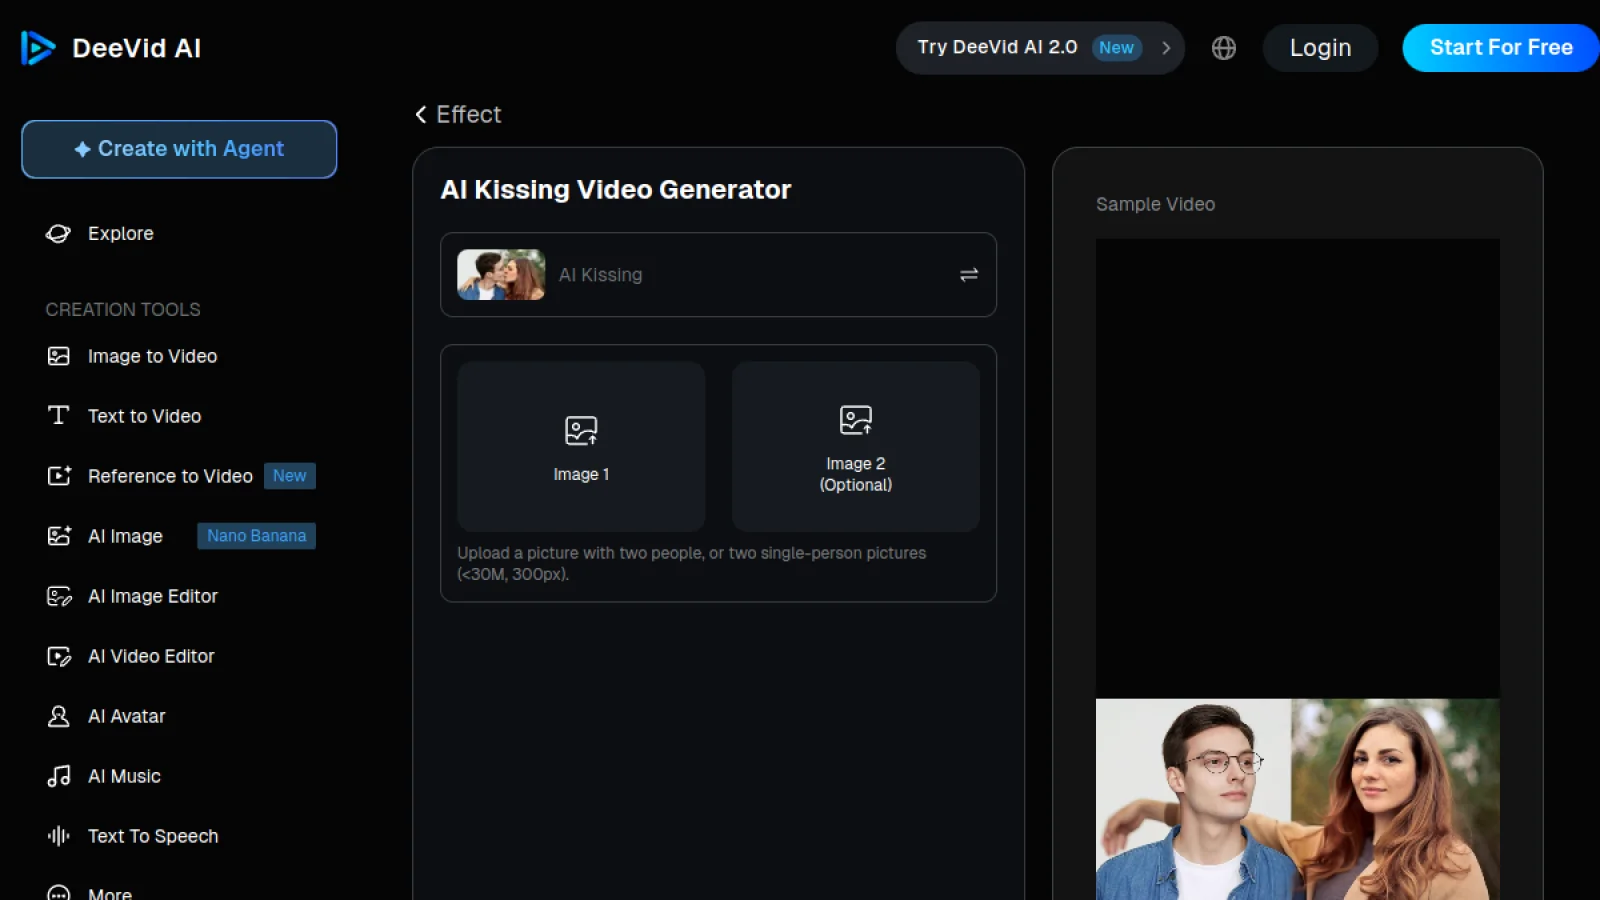Screen dimensions: 1600x900
Task: Click the DeeVid AI logo icon
Action: [x=38, y=48]
